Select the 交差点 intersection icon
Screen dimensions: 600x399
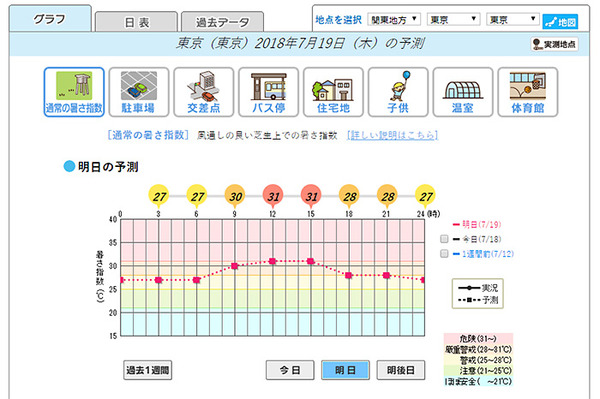click(204, 92)
